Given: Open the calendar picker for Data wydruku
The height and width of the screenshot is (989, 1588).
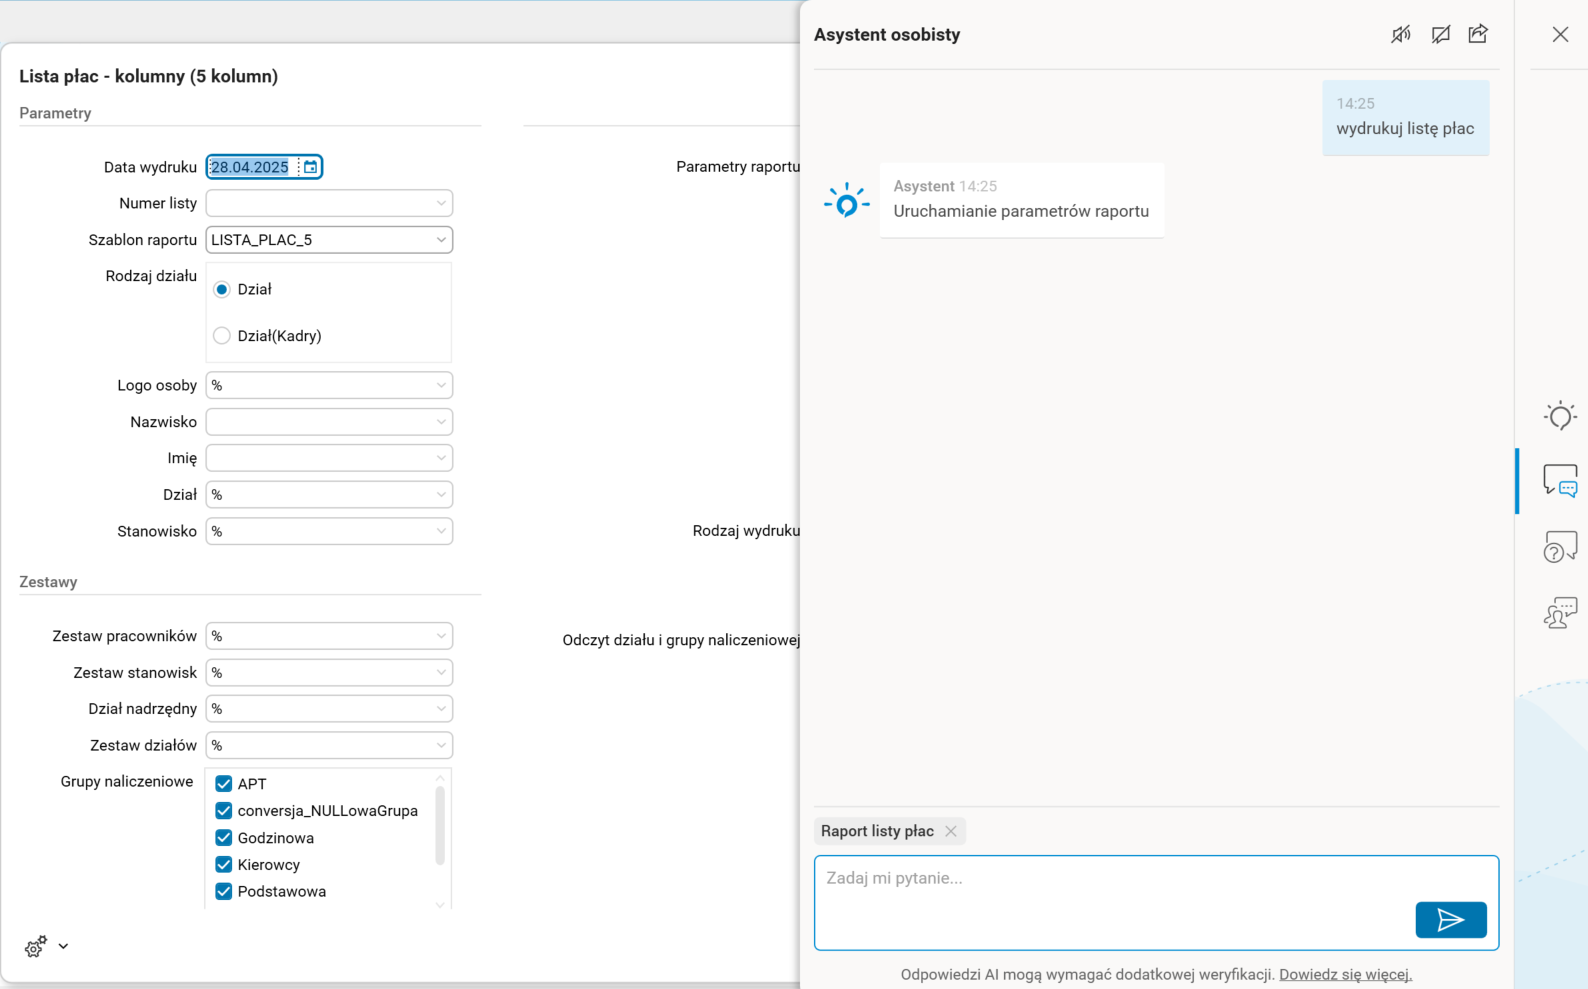Looking at the screenshot, I should 311,167.
